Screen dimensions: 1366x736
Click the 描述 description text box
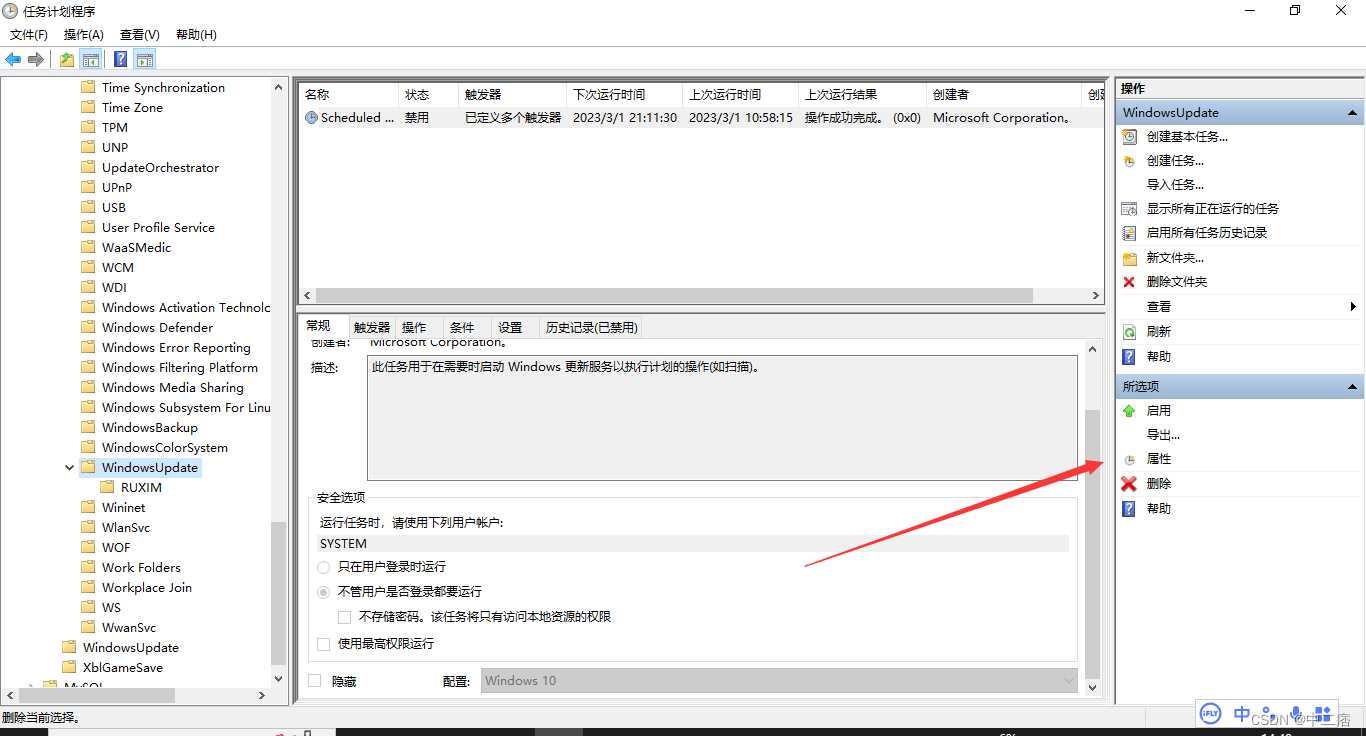(x=722, y=418)
